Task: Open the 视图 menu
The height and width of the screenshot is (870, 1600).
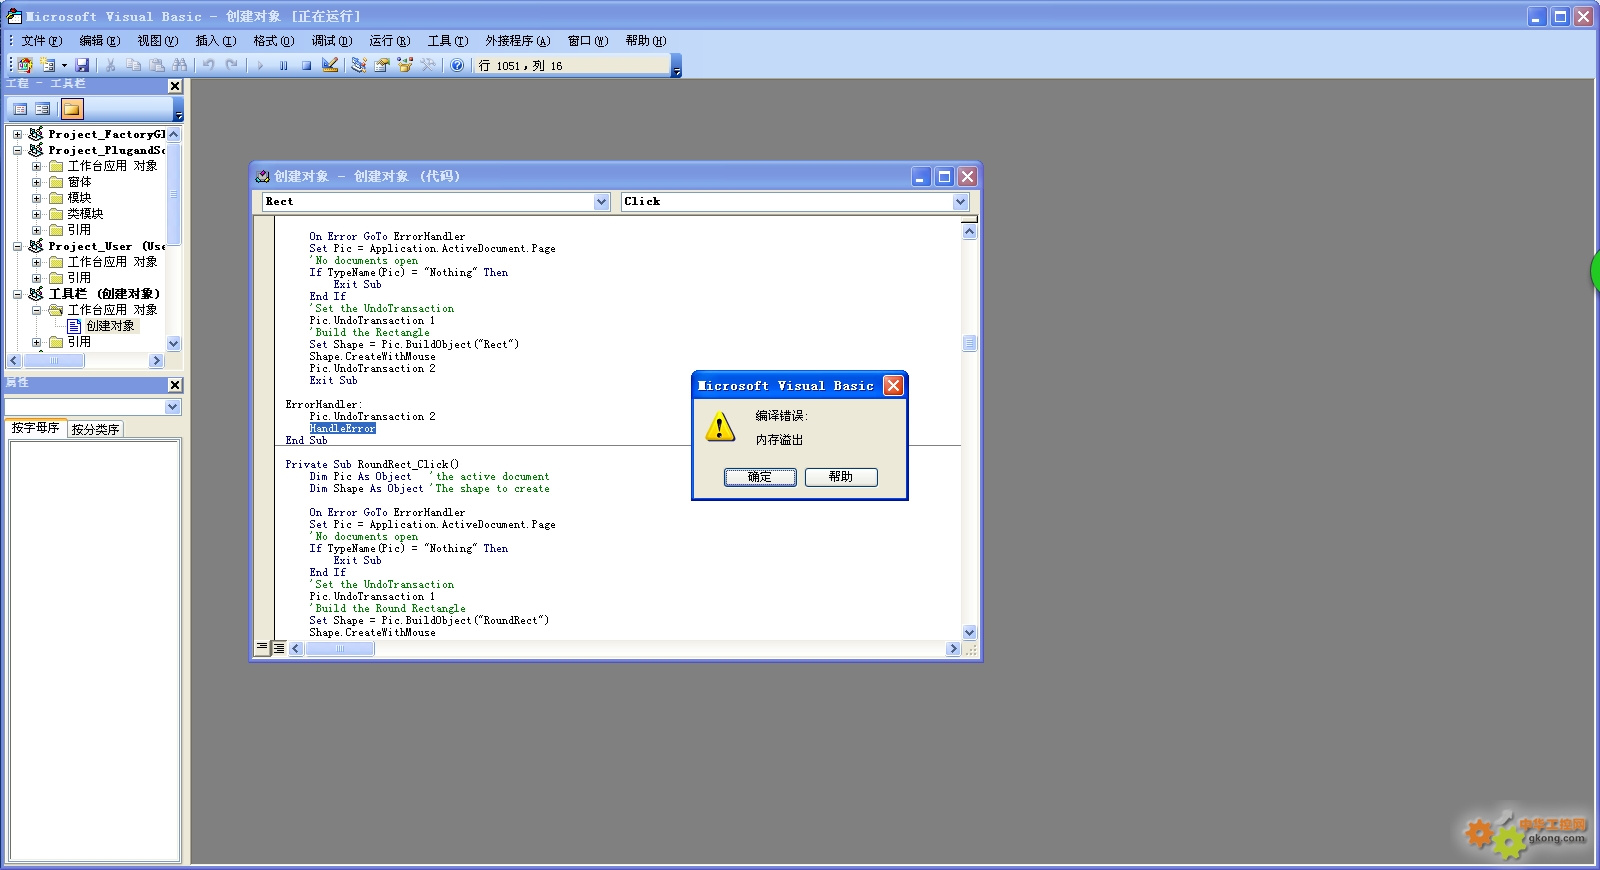Action: (157, 41)
